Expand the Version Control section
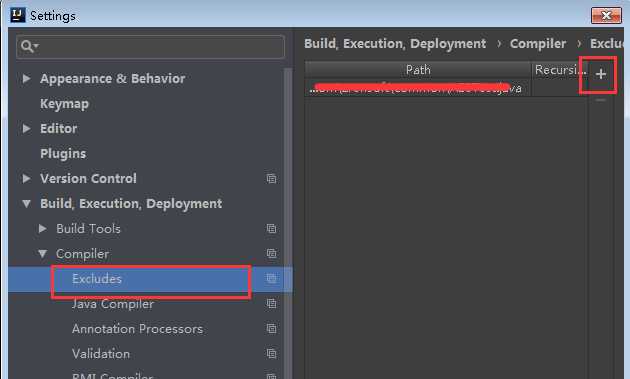Image resolution: width=630 pixels, height=379 pixels. click(x=27, y=178)
